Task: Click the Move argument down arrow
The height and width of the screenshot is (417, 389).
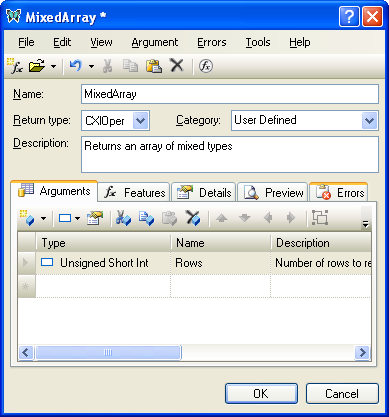Action: point(245,218)
